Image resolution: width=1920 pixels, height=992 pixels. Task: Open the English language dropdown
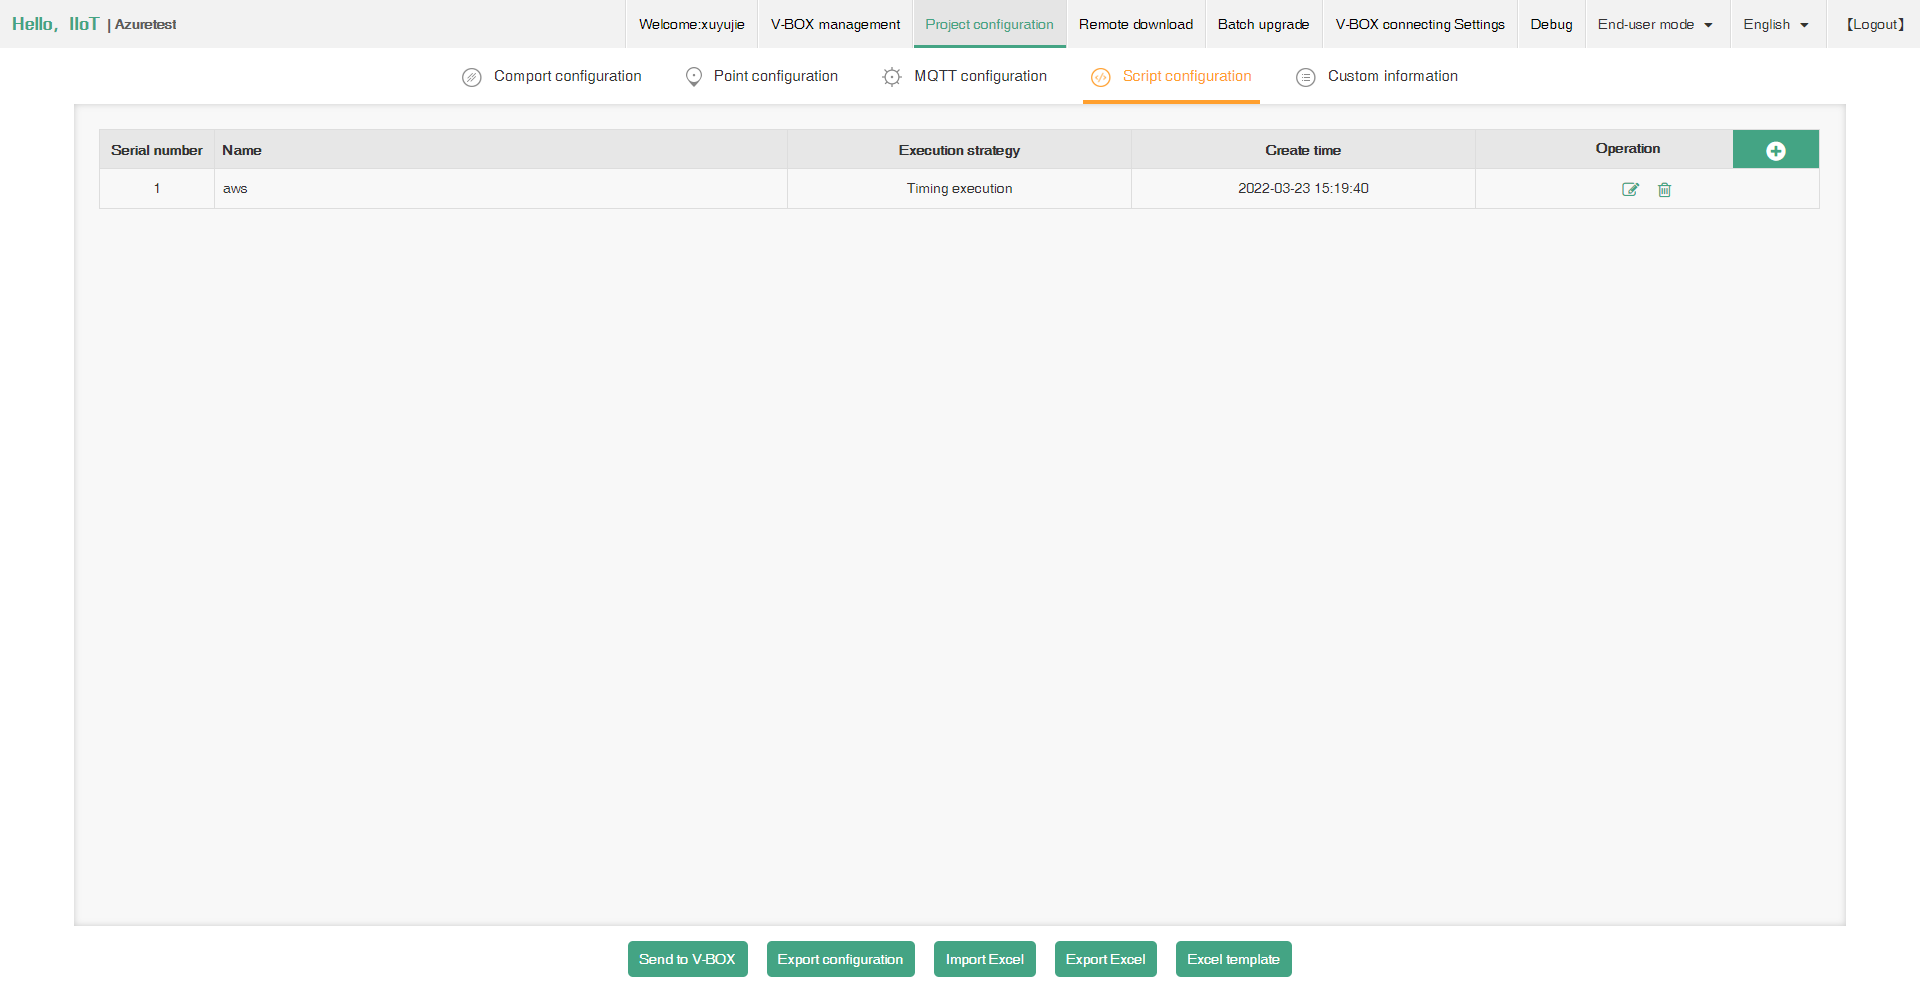[1776, 24]
